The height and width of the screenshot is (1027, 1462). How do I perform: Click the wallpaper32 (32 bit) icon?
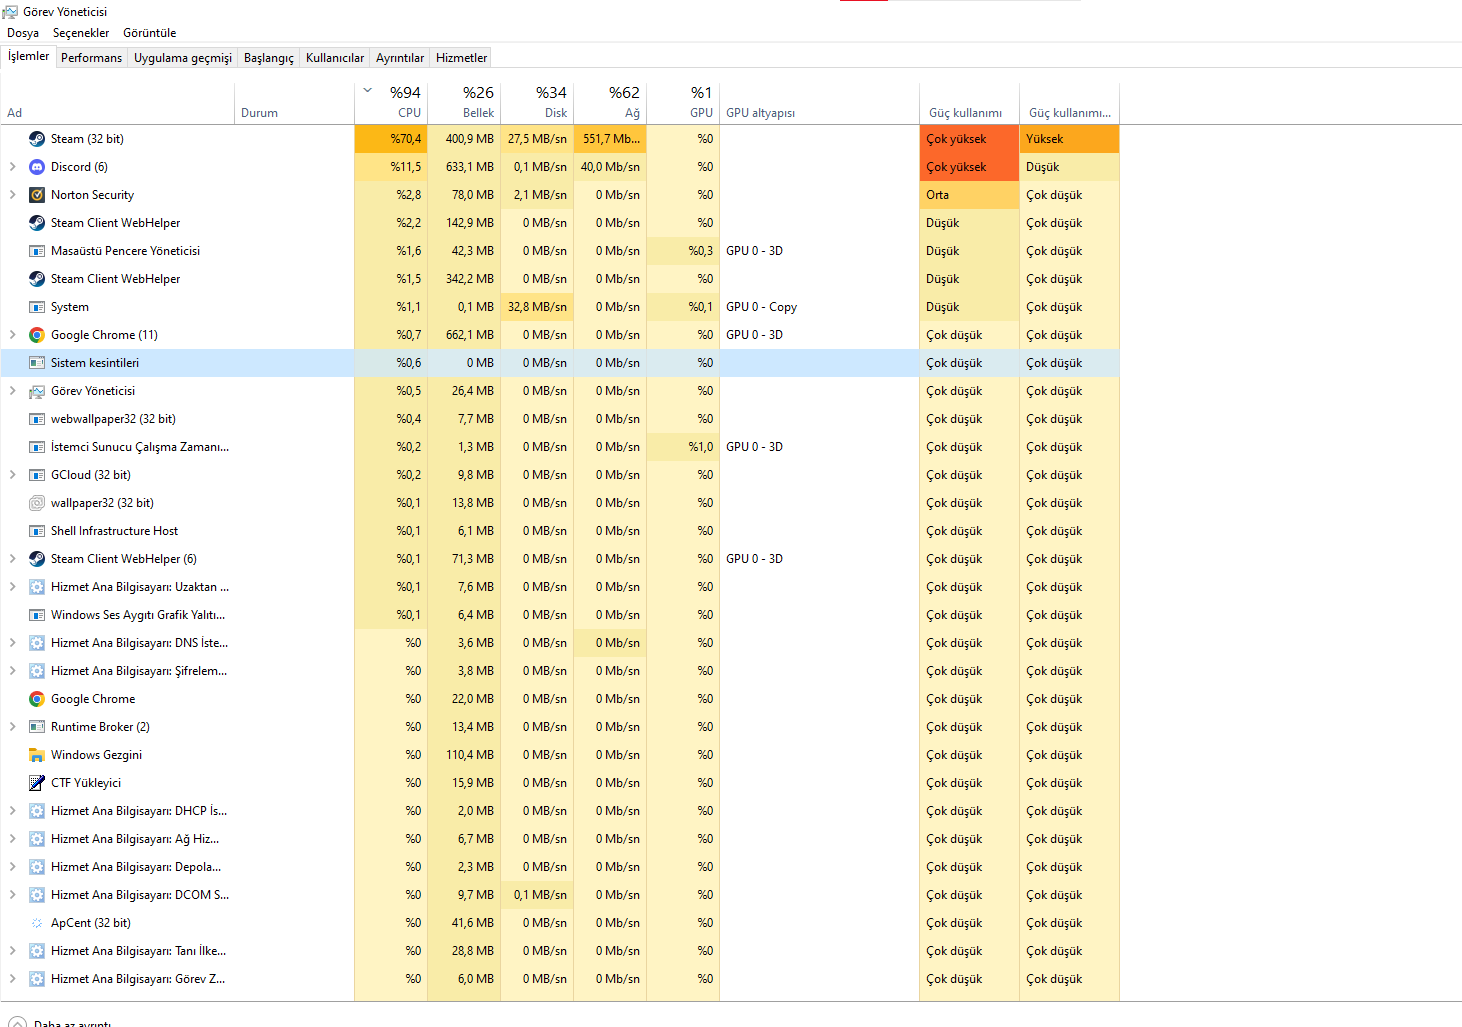(37, 503)
